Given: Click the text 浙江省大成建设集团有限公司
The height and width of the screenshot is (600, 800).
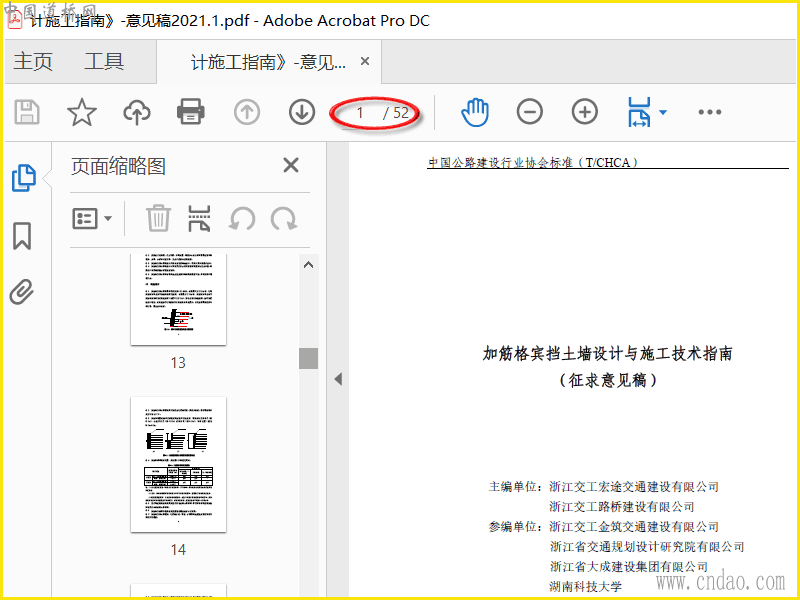Looking at the screenshot, I should pos(629,566).
